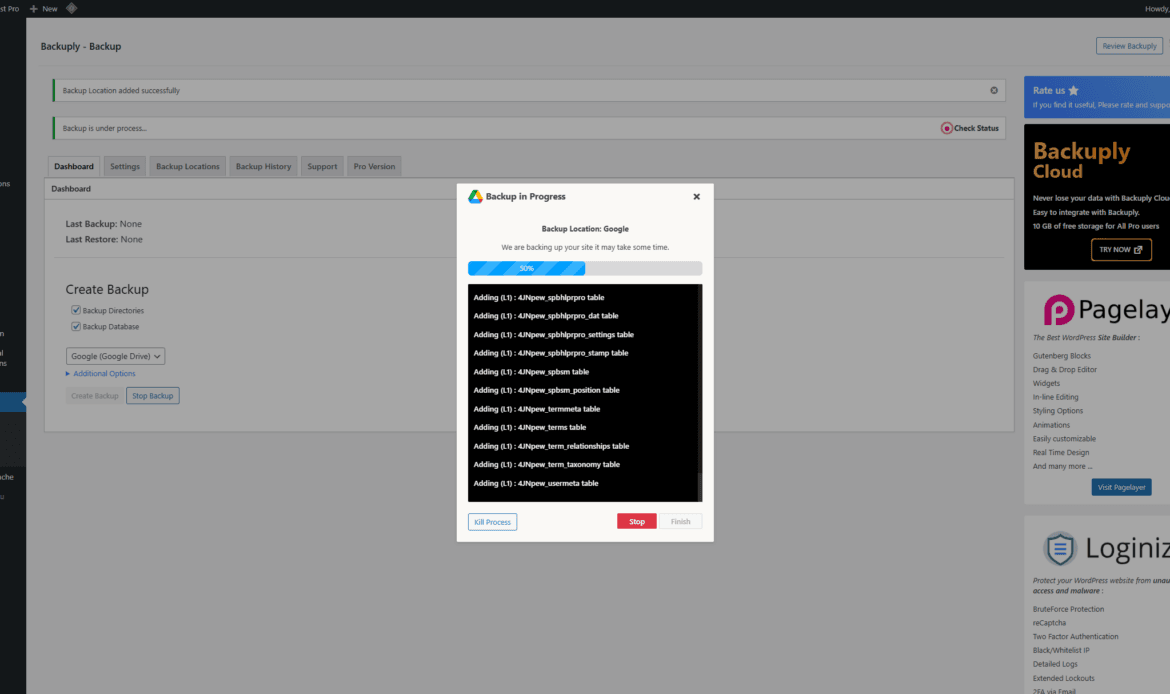Click the Rate us star icon

point(1071,88)
